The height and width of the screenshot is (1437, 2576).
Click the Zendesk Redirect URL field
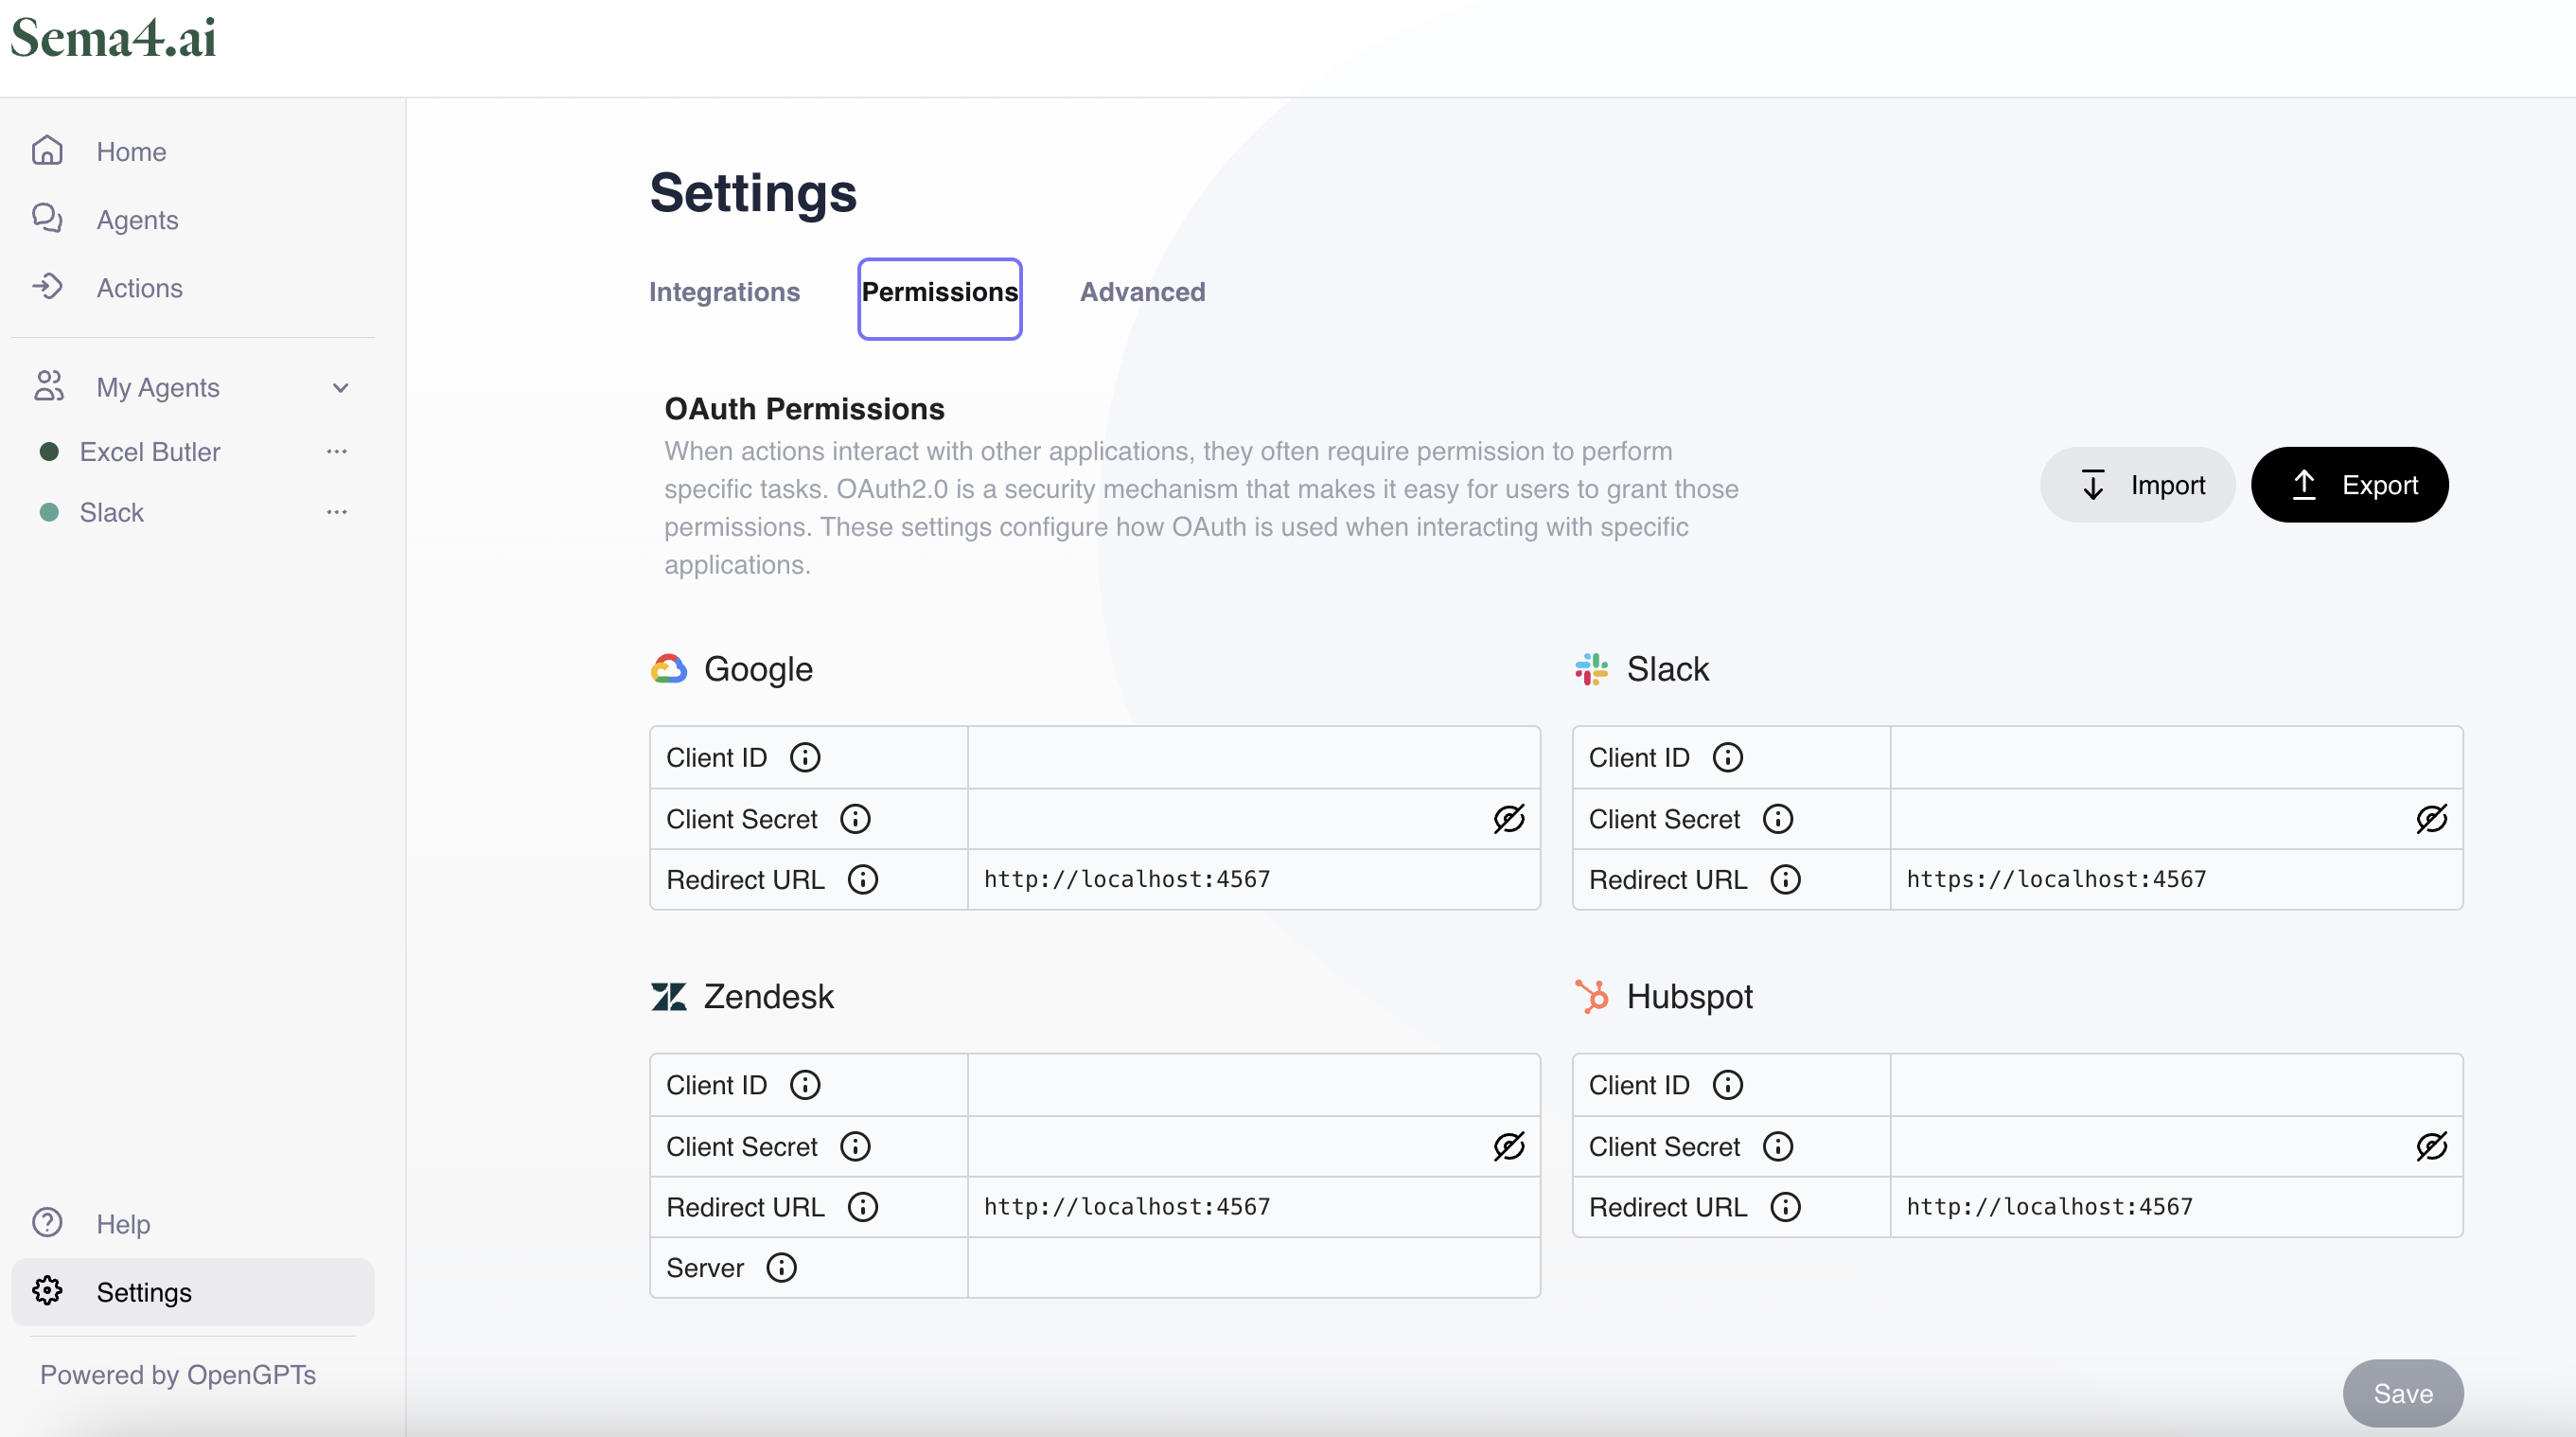pos(1253,1206)
